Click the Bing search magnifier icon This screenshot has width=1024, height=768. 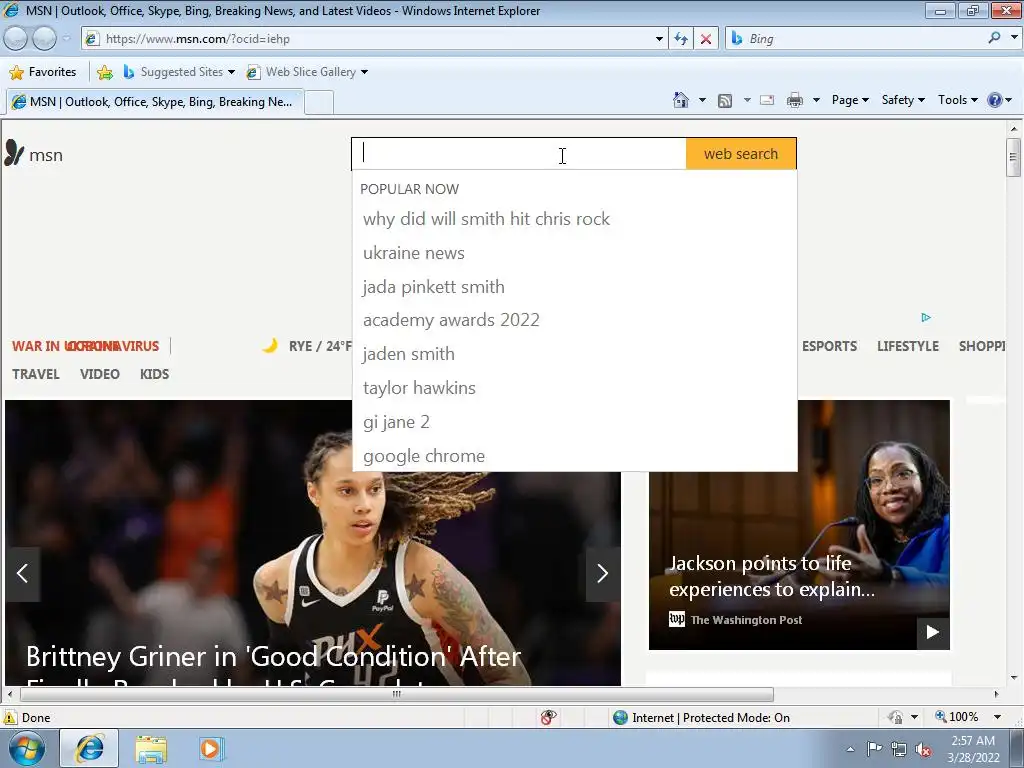[994, 38]
